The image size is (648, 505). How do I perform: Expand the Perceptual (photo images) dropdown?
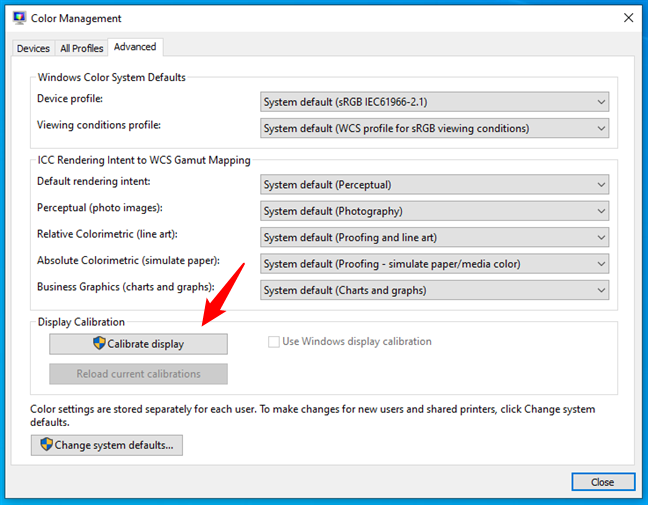434,211
